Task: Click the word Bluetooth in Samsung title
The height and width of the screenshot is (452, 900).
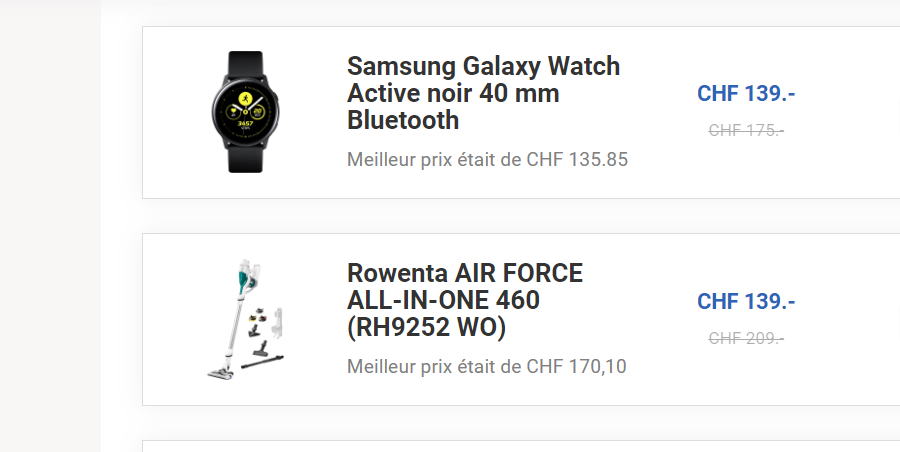Action: click(403, 120)
